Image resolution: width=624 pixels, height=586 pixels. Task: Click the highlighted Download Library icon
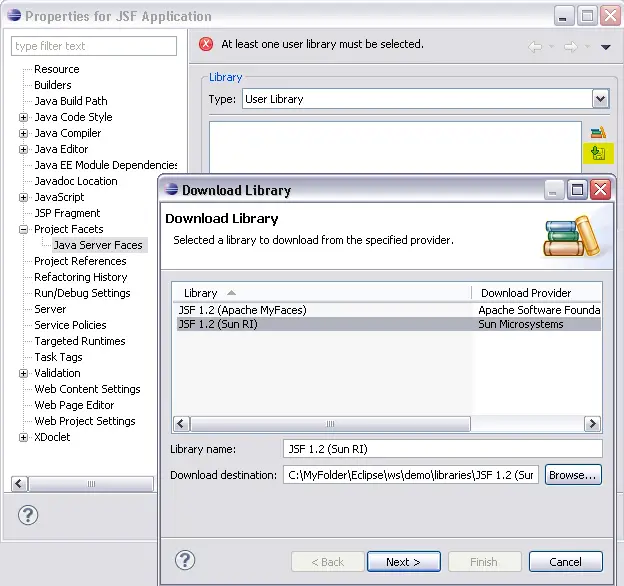(x=598, y=153)
